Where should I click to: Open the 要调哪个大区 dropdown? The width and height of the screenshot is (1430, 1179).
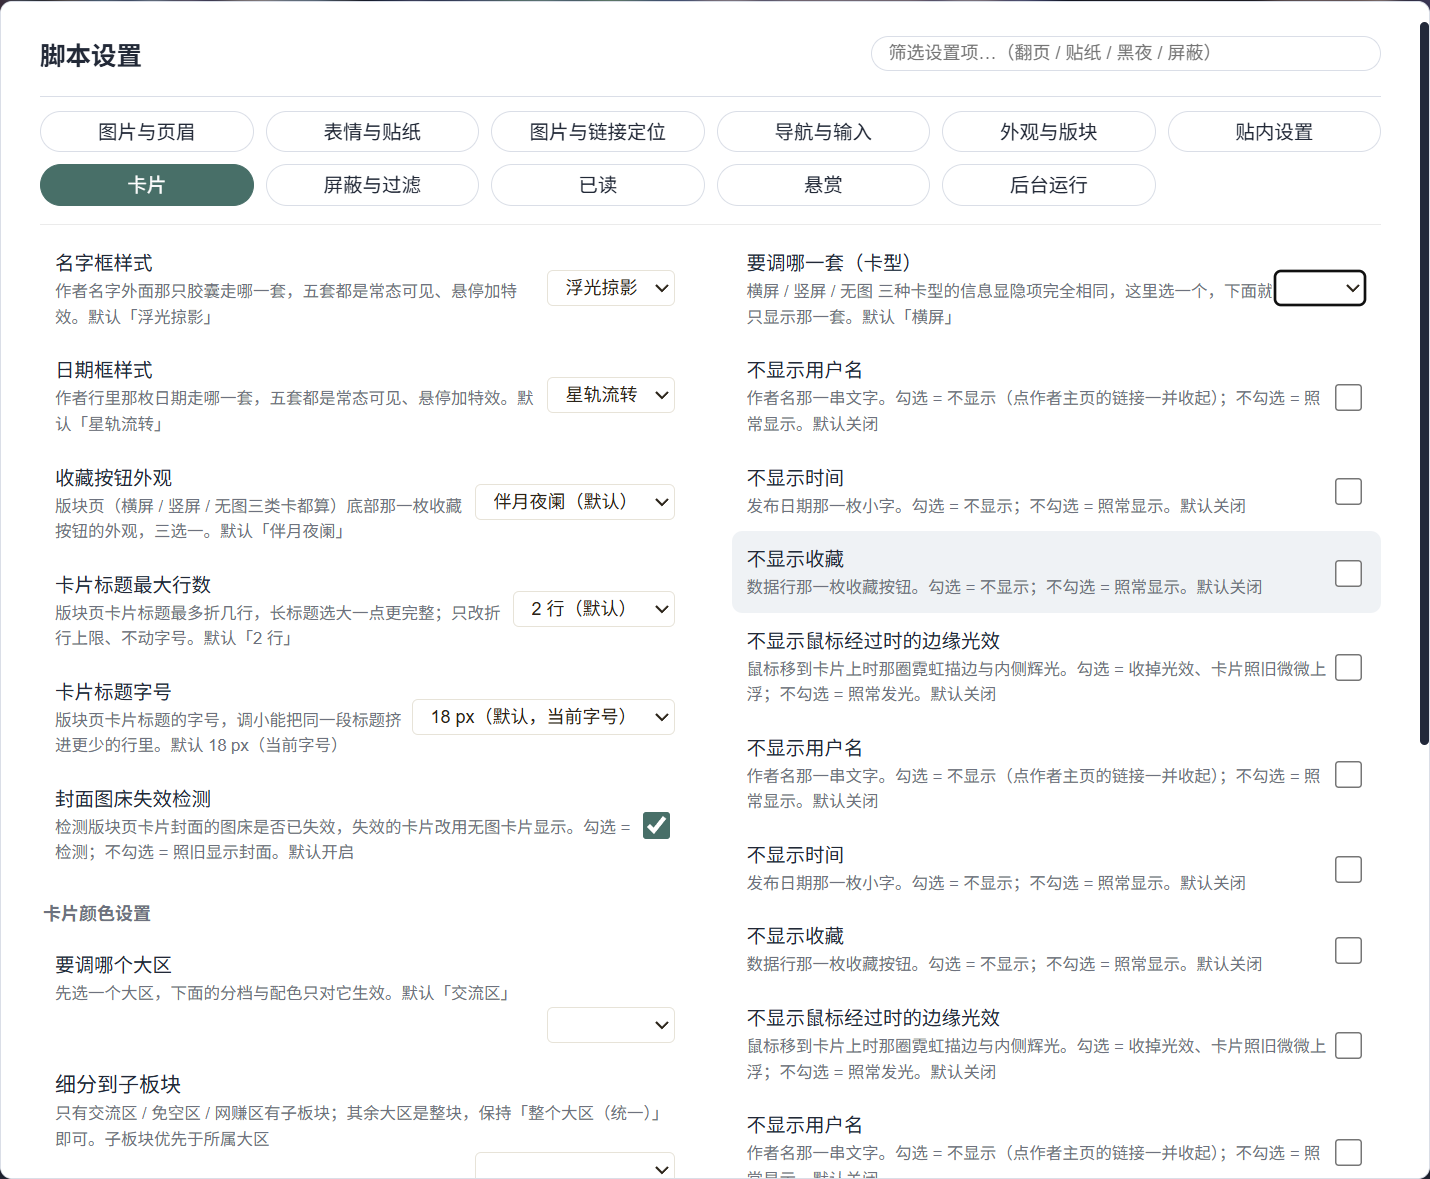click(611, 1025)
